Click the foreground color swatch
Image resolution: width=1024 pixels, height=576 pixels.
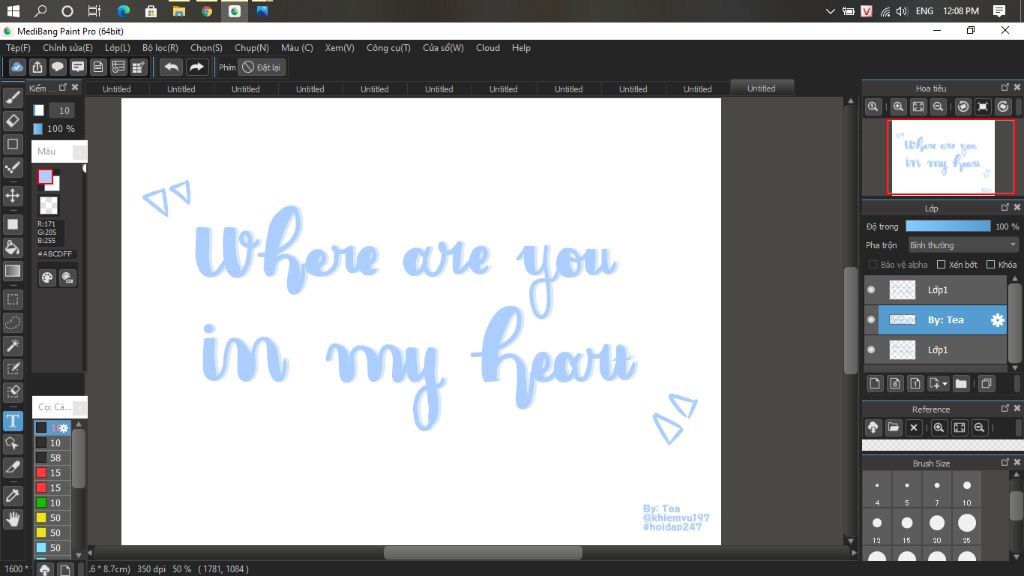tap(45, 176)
